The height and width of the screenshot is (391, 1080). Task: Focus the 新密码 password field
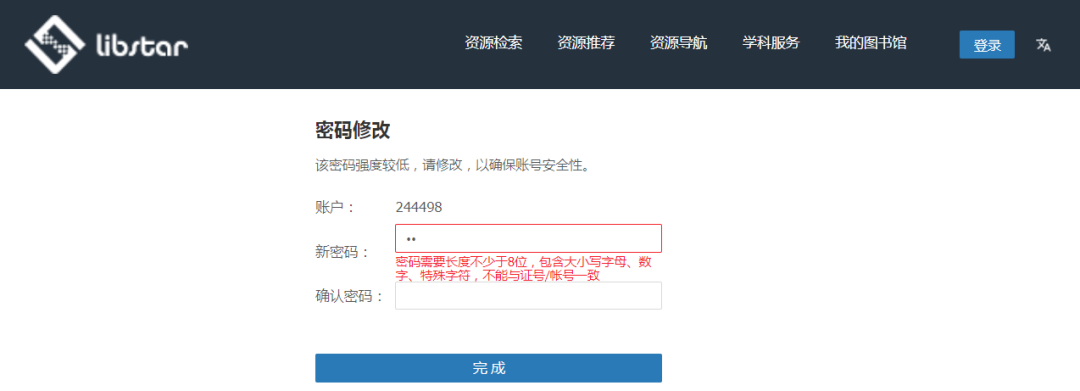click(528, 238)
